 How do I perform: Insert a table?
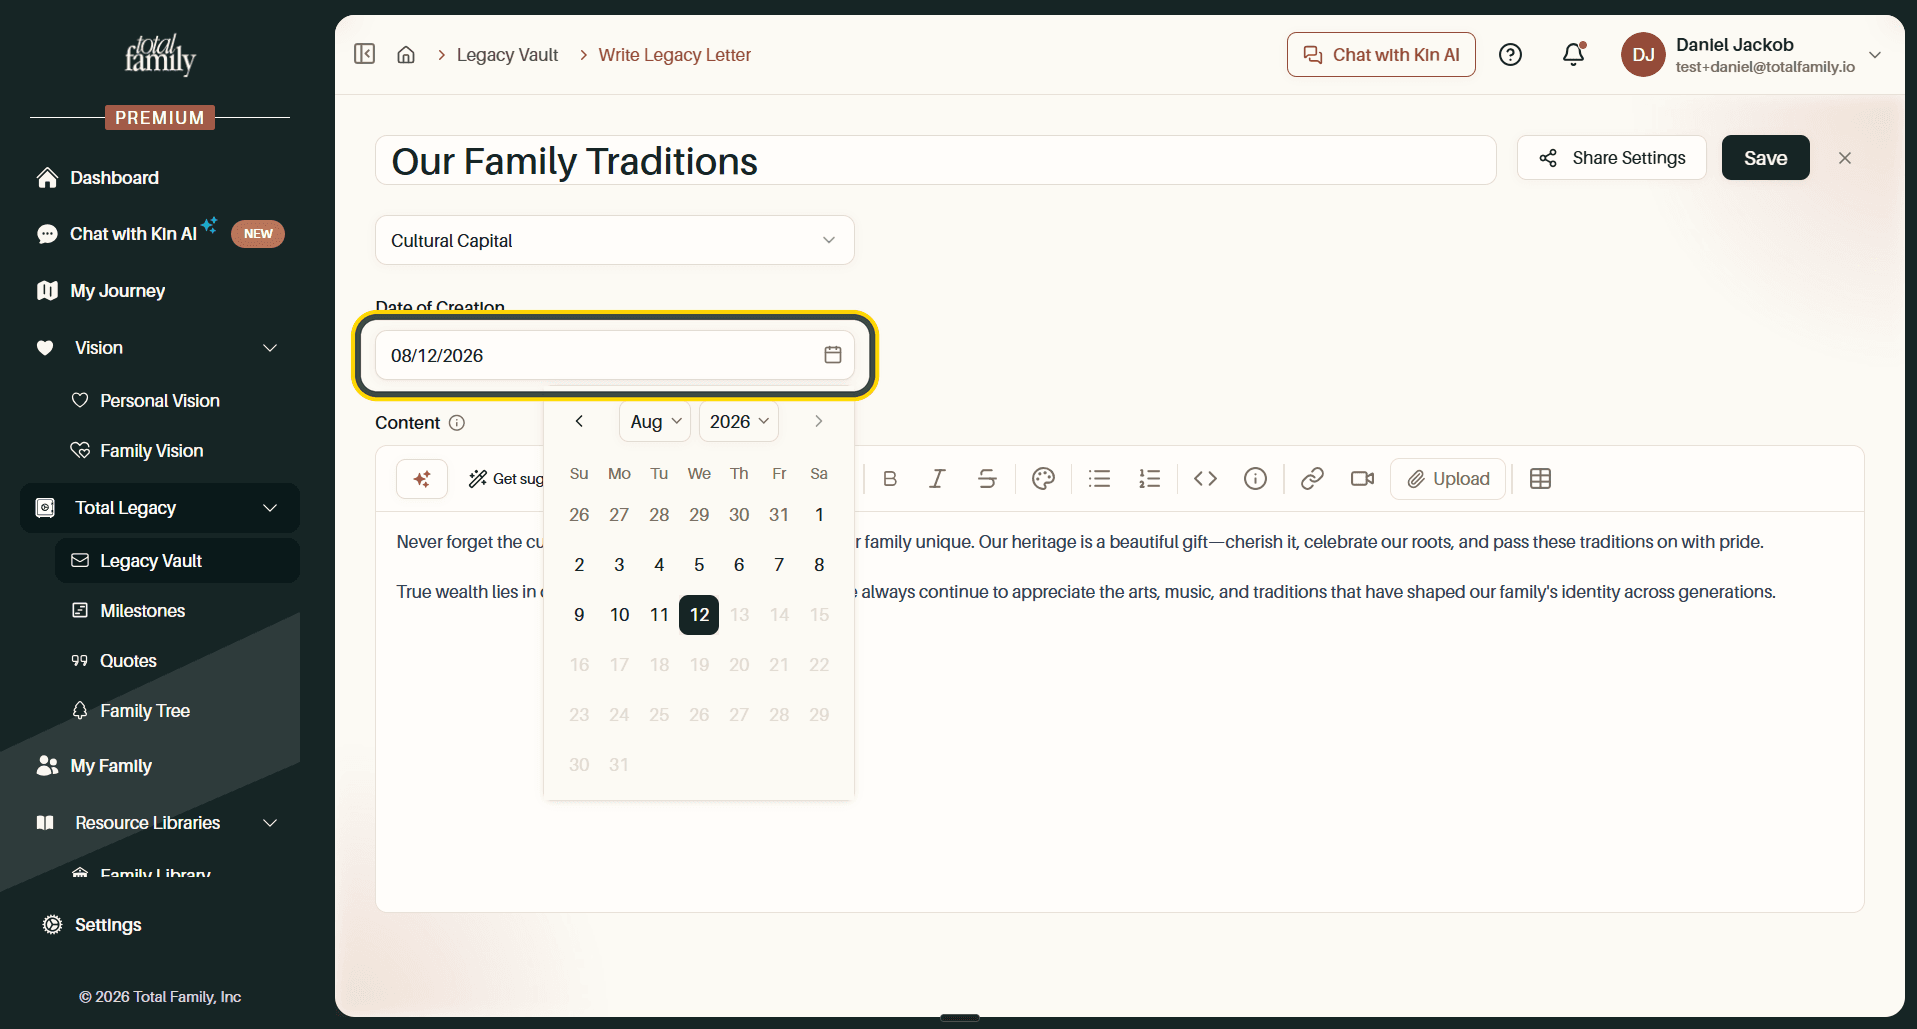point(1540,479)
